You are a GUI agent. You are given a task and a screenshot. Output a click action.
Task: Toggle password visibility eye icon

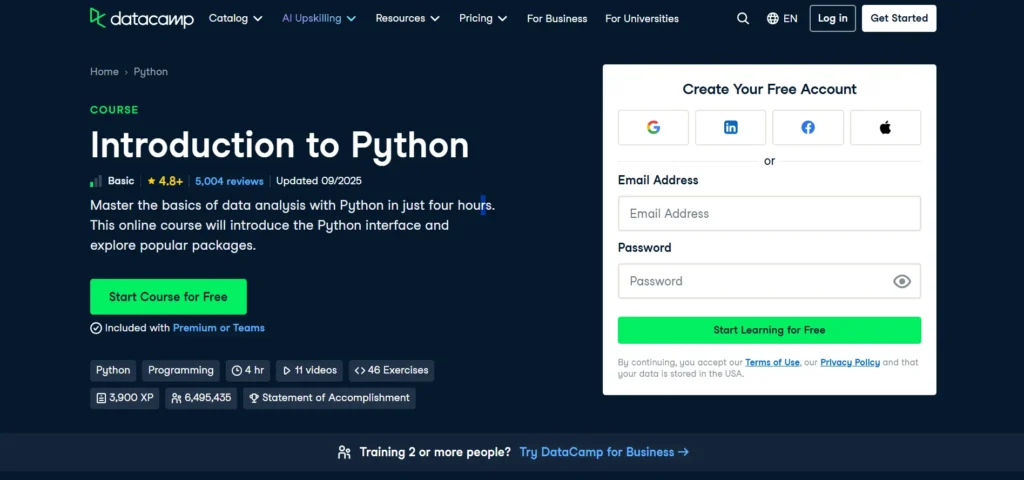pyautogui.click(x=901, y=281)
